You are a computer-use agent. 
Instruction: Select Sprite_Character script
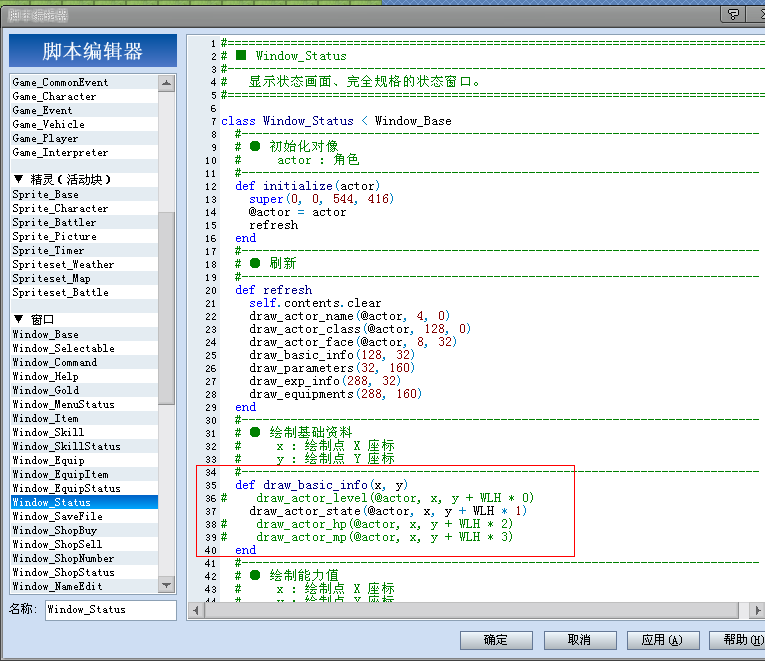tap(84, 208)
